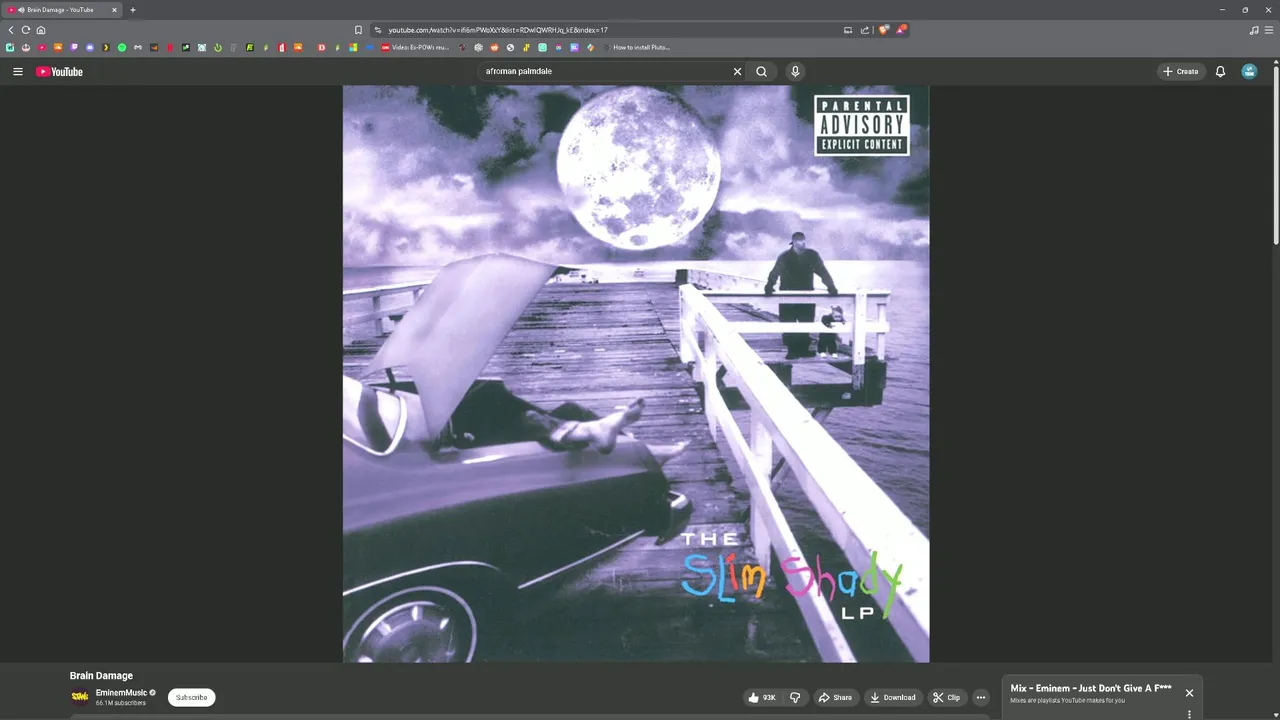Open the Mix - Eminem playlist title
The height and width of the screenshot is (720, 1280).
coord(1091,688)
